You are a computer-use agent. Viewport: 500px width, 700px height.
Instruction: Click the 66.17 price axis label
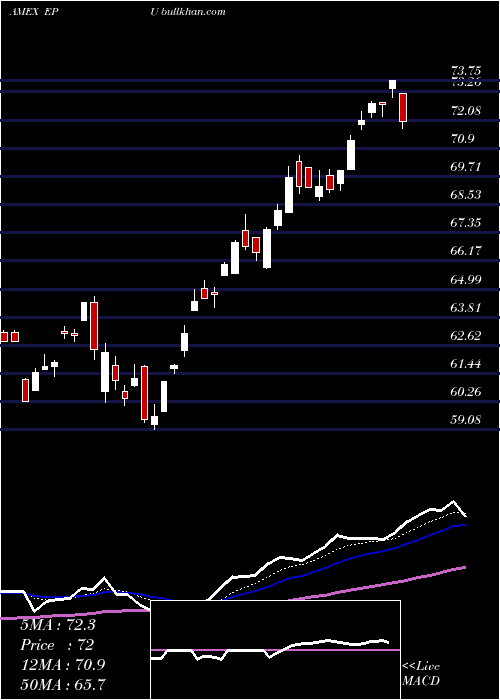467,250
